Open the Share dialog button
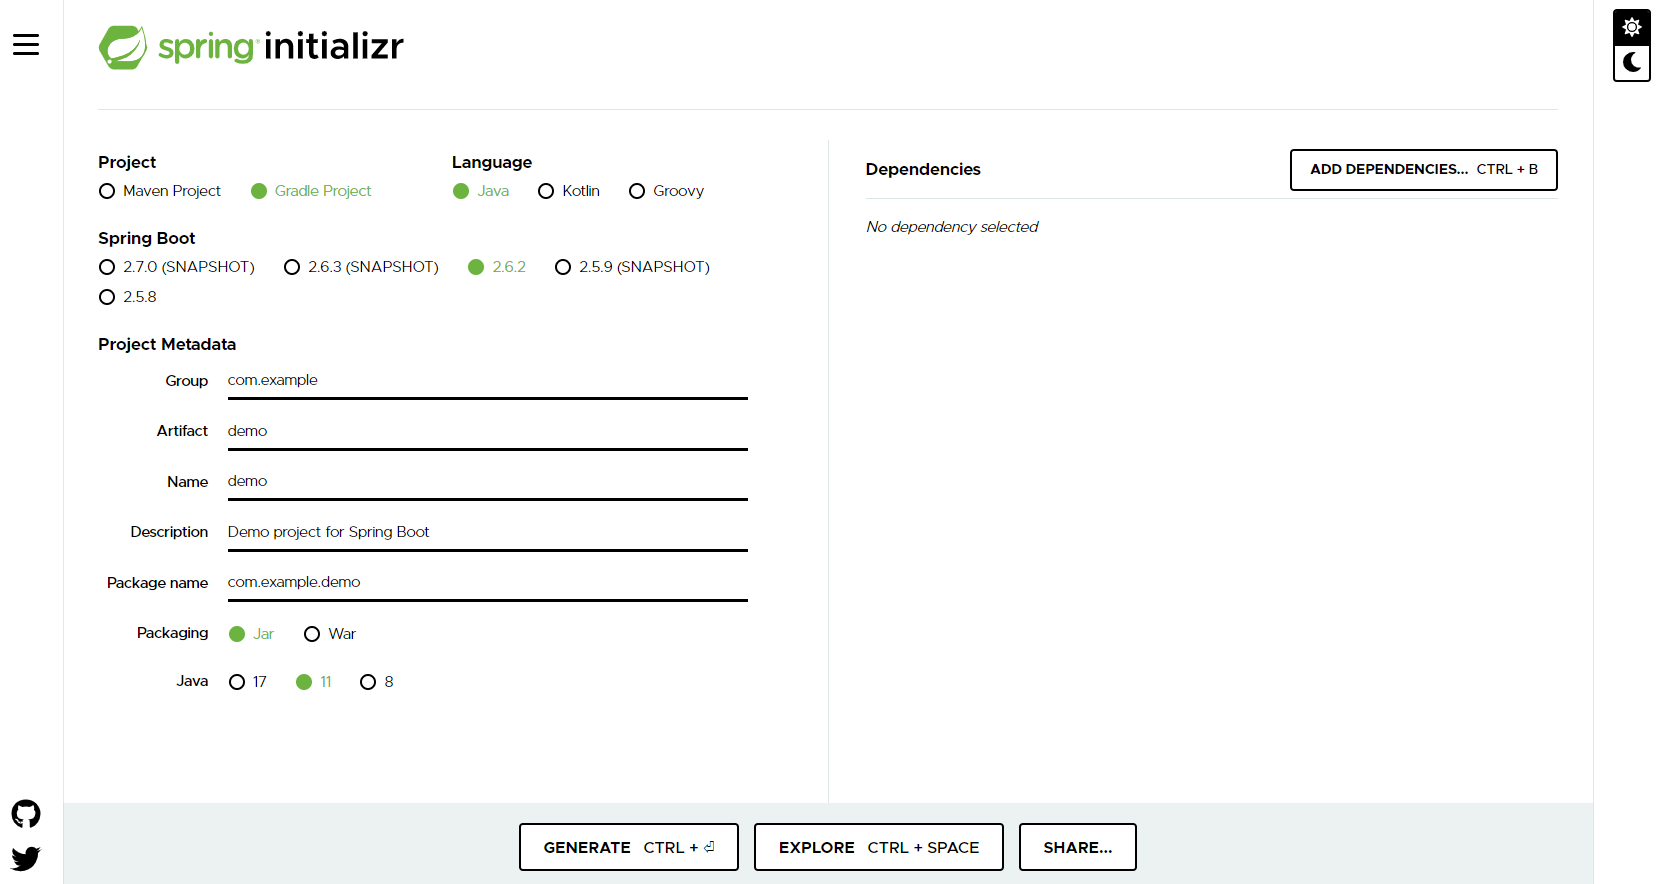The width and height of the screenshot is (1670, 884). click(1078, 847)
